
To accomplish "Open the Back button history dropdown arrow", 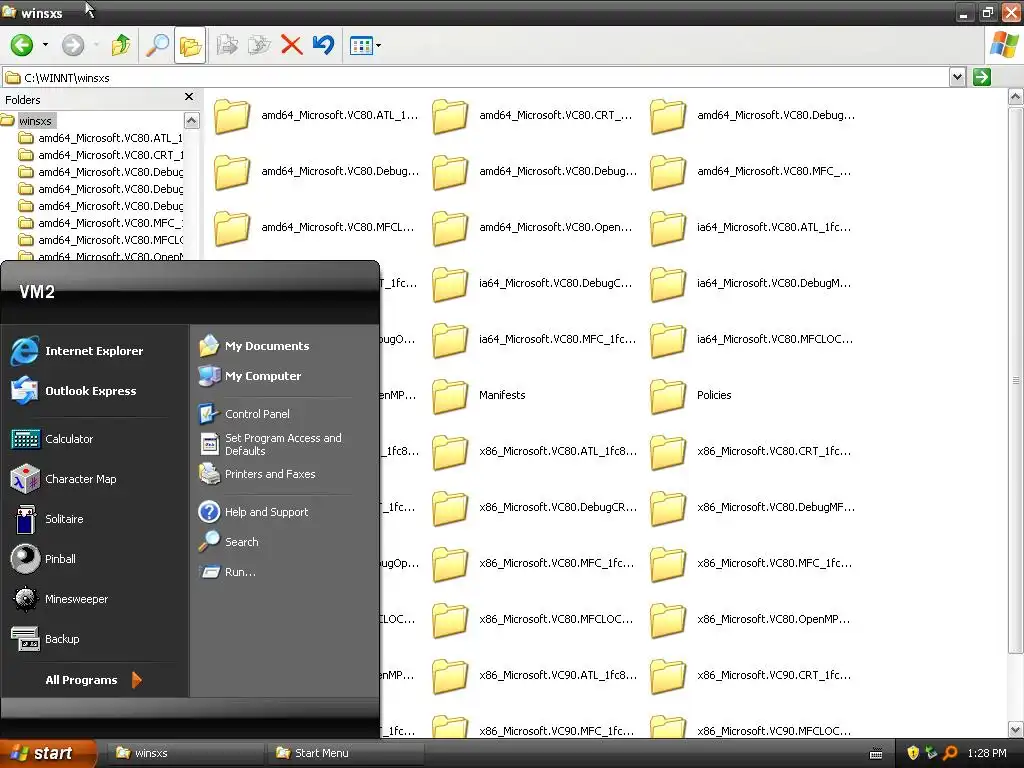I will (45, 45).
